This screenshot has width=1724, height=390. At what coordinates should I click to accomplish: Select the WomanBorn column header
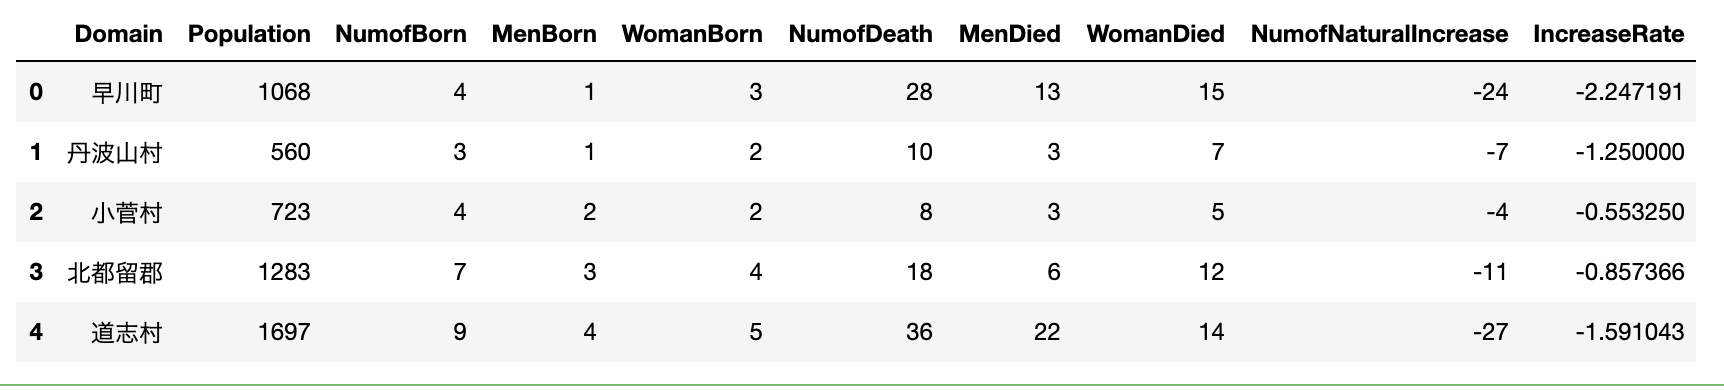[692, 34]
